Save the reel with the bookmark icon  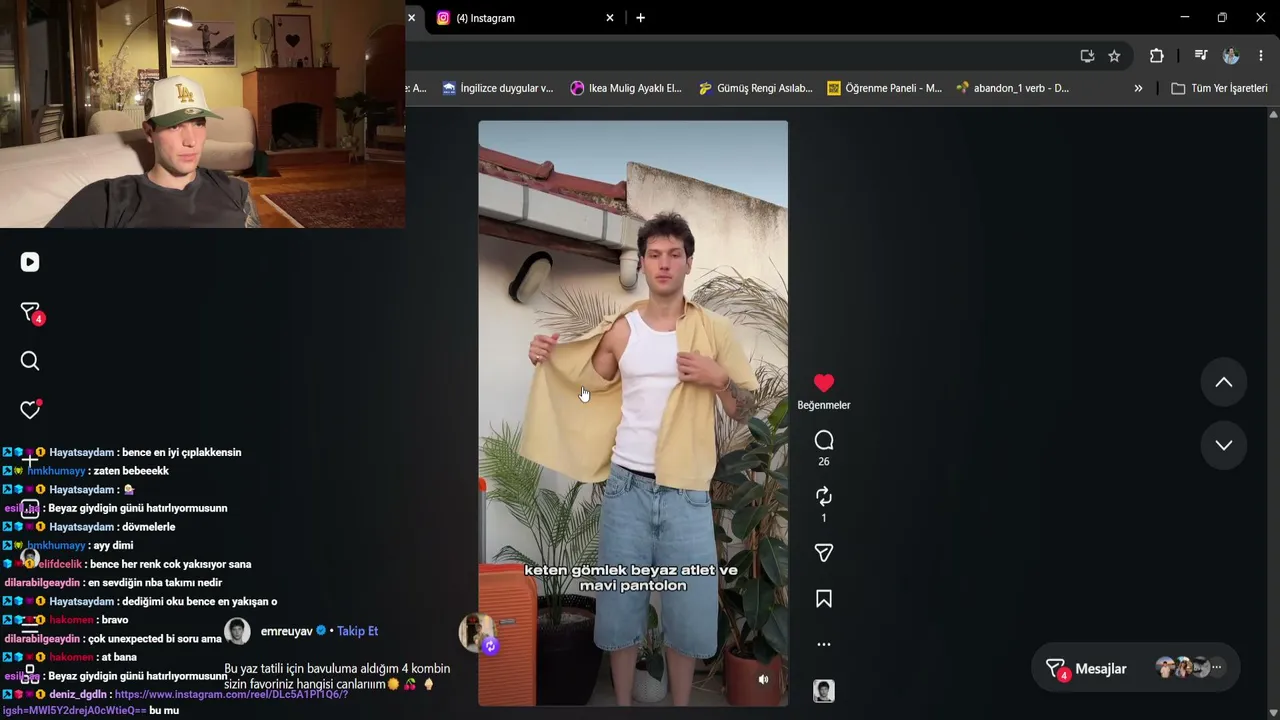click(824, 599)
